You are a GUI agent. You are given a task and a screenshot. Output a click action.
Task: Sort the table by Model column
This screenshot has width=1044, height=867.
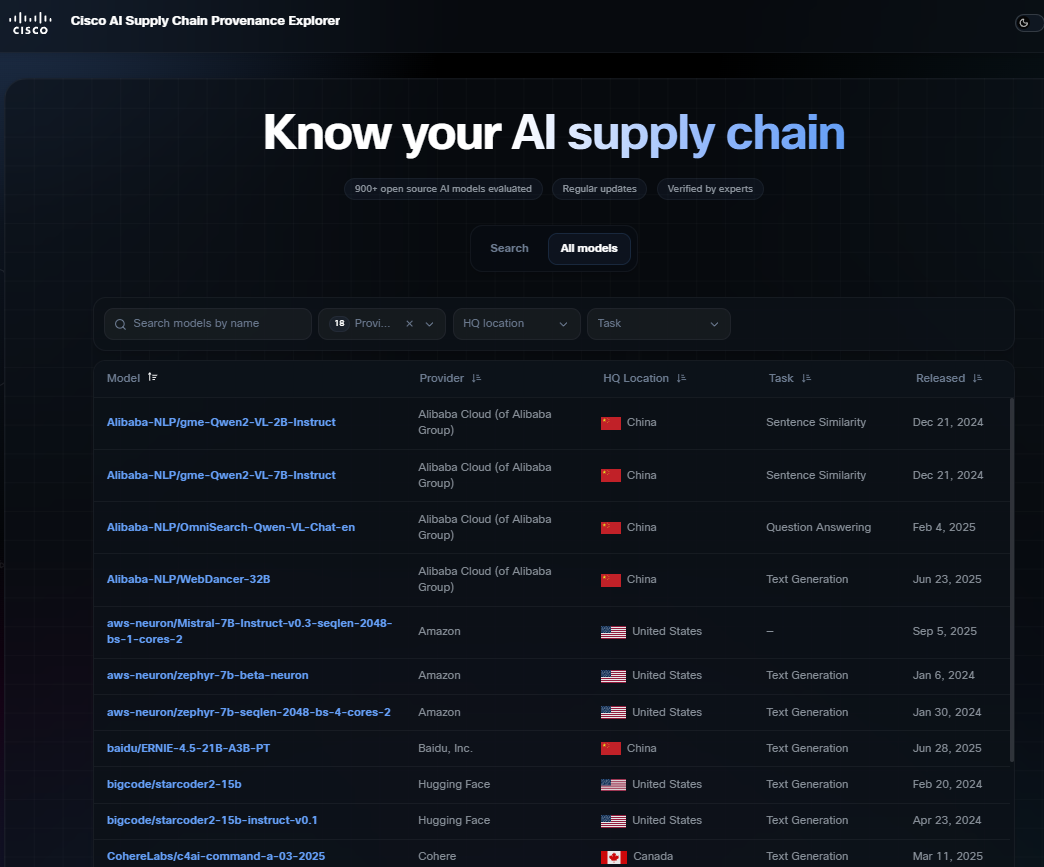[x=152, y=378]
